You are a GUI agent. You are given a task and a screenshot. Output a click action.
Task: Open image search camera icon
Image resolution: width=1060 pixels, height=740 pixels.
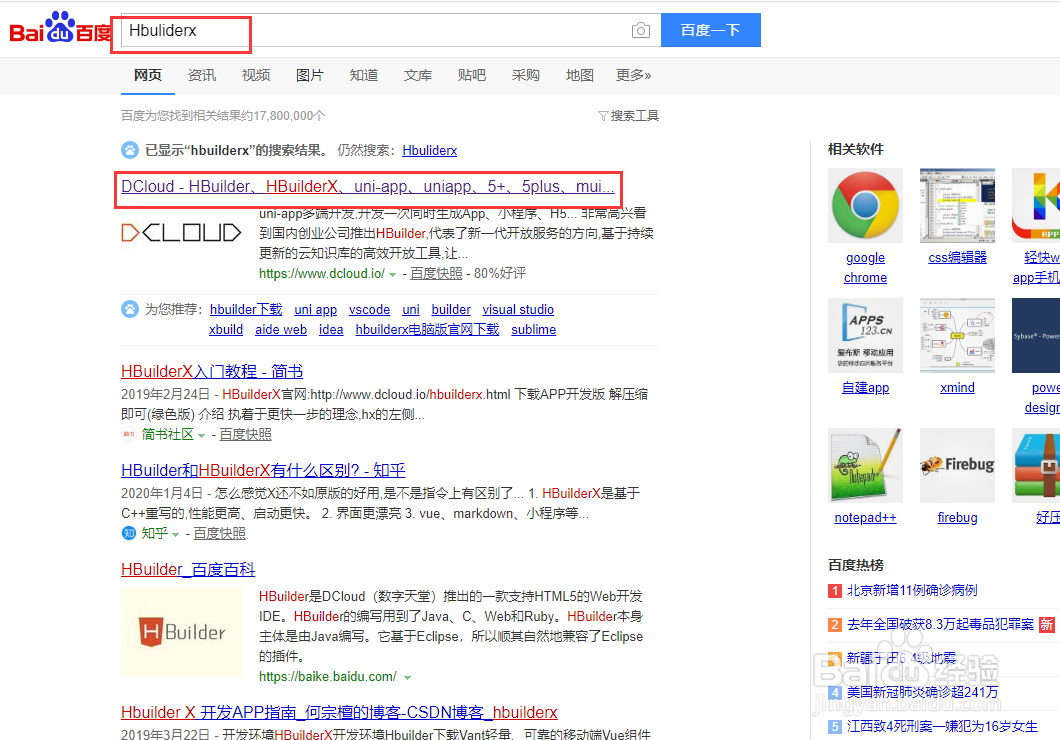point(640,30)
